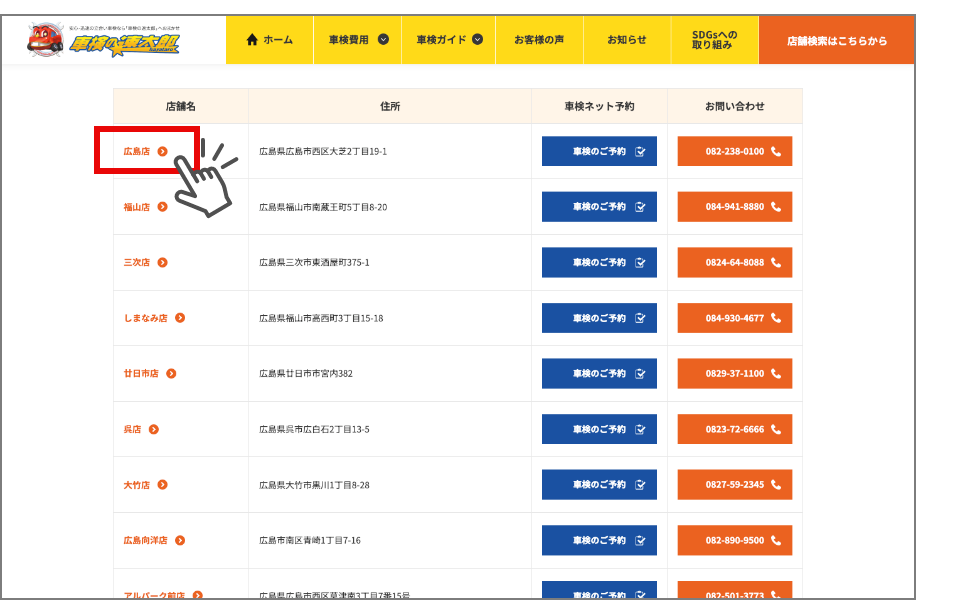Go to SDGsへの取り組み page
The height and width of the screenshot is (600, 970).
[x=714, y=40]
